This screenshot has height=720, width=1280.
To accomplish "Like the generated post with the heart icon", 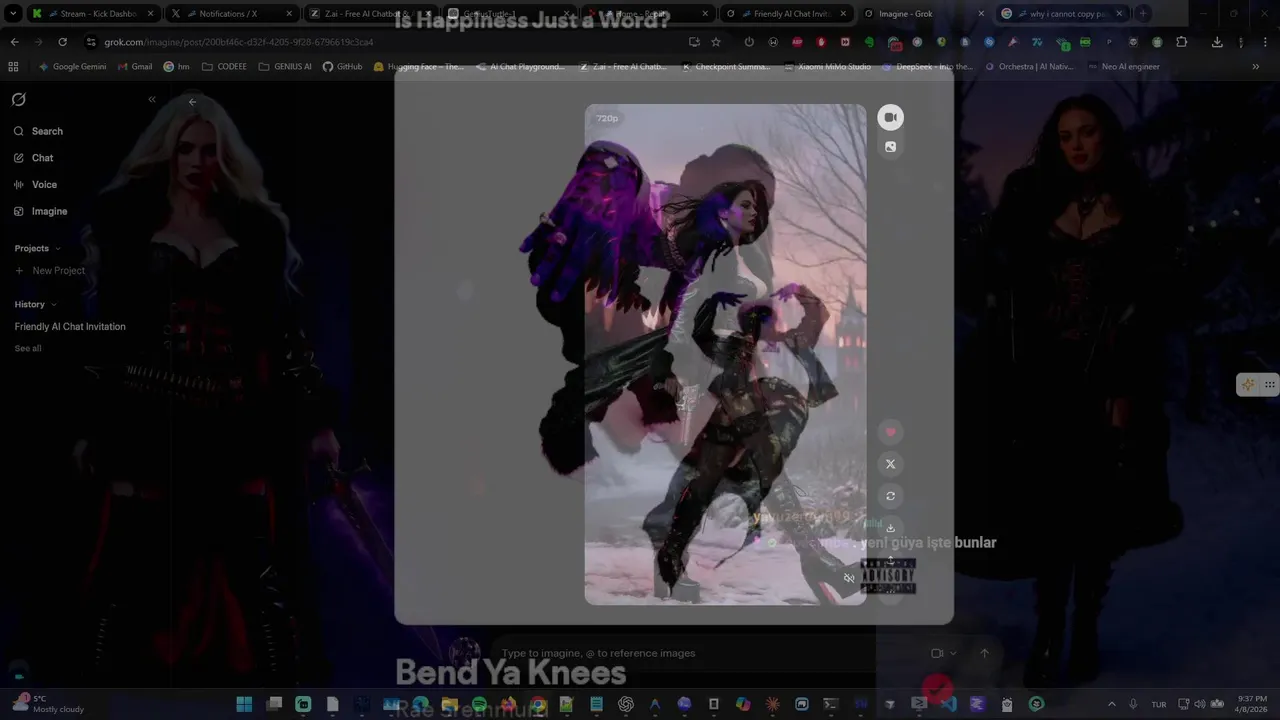I will (x=890, y=432).
